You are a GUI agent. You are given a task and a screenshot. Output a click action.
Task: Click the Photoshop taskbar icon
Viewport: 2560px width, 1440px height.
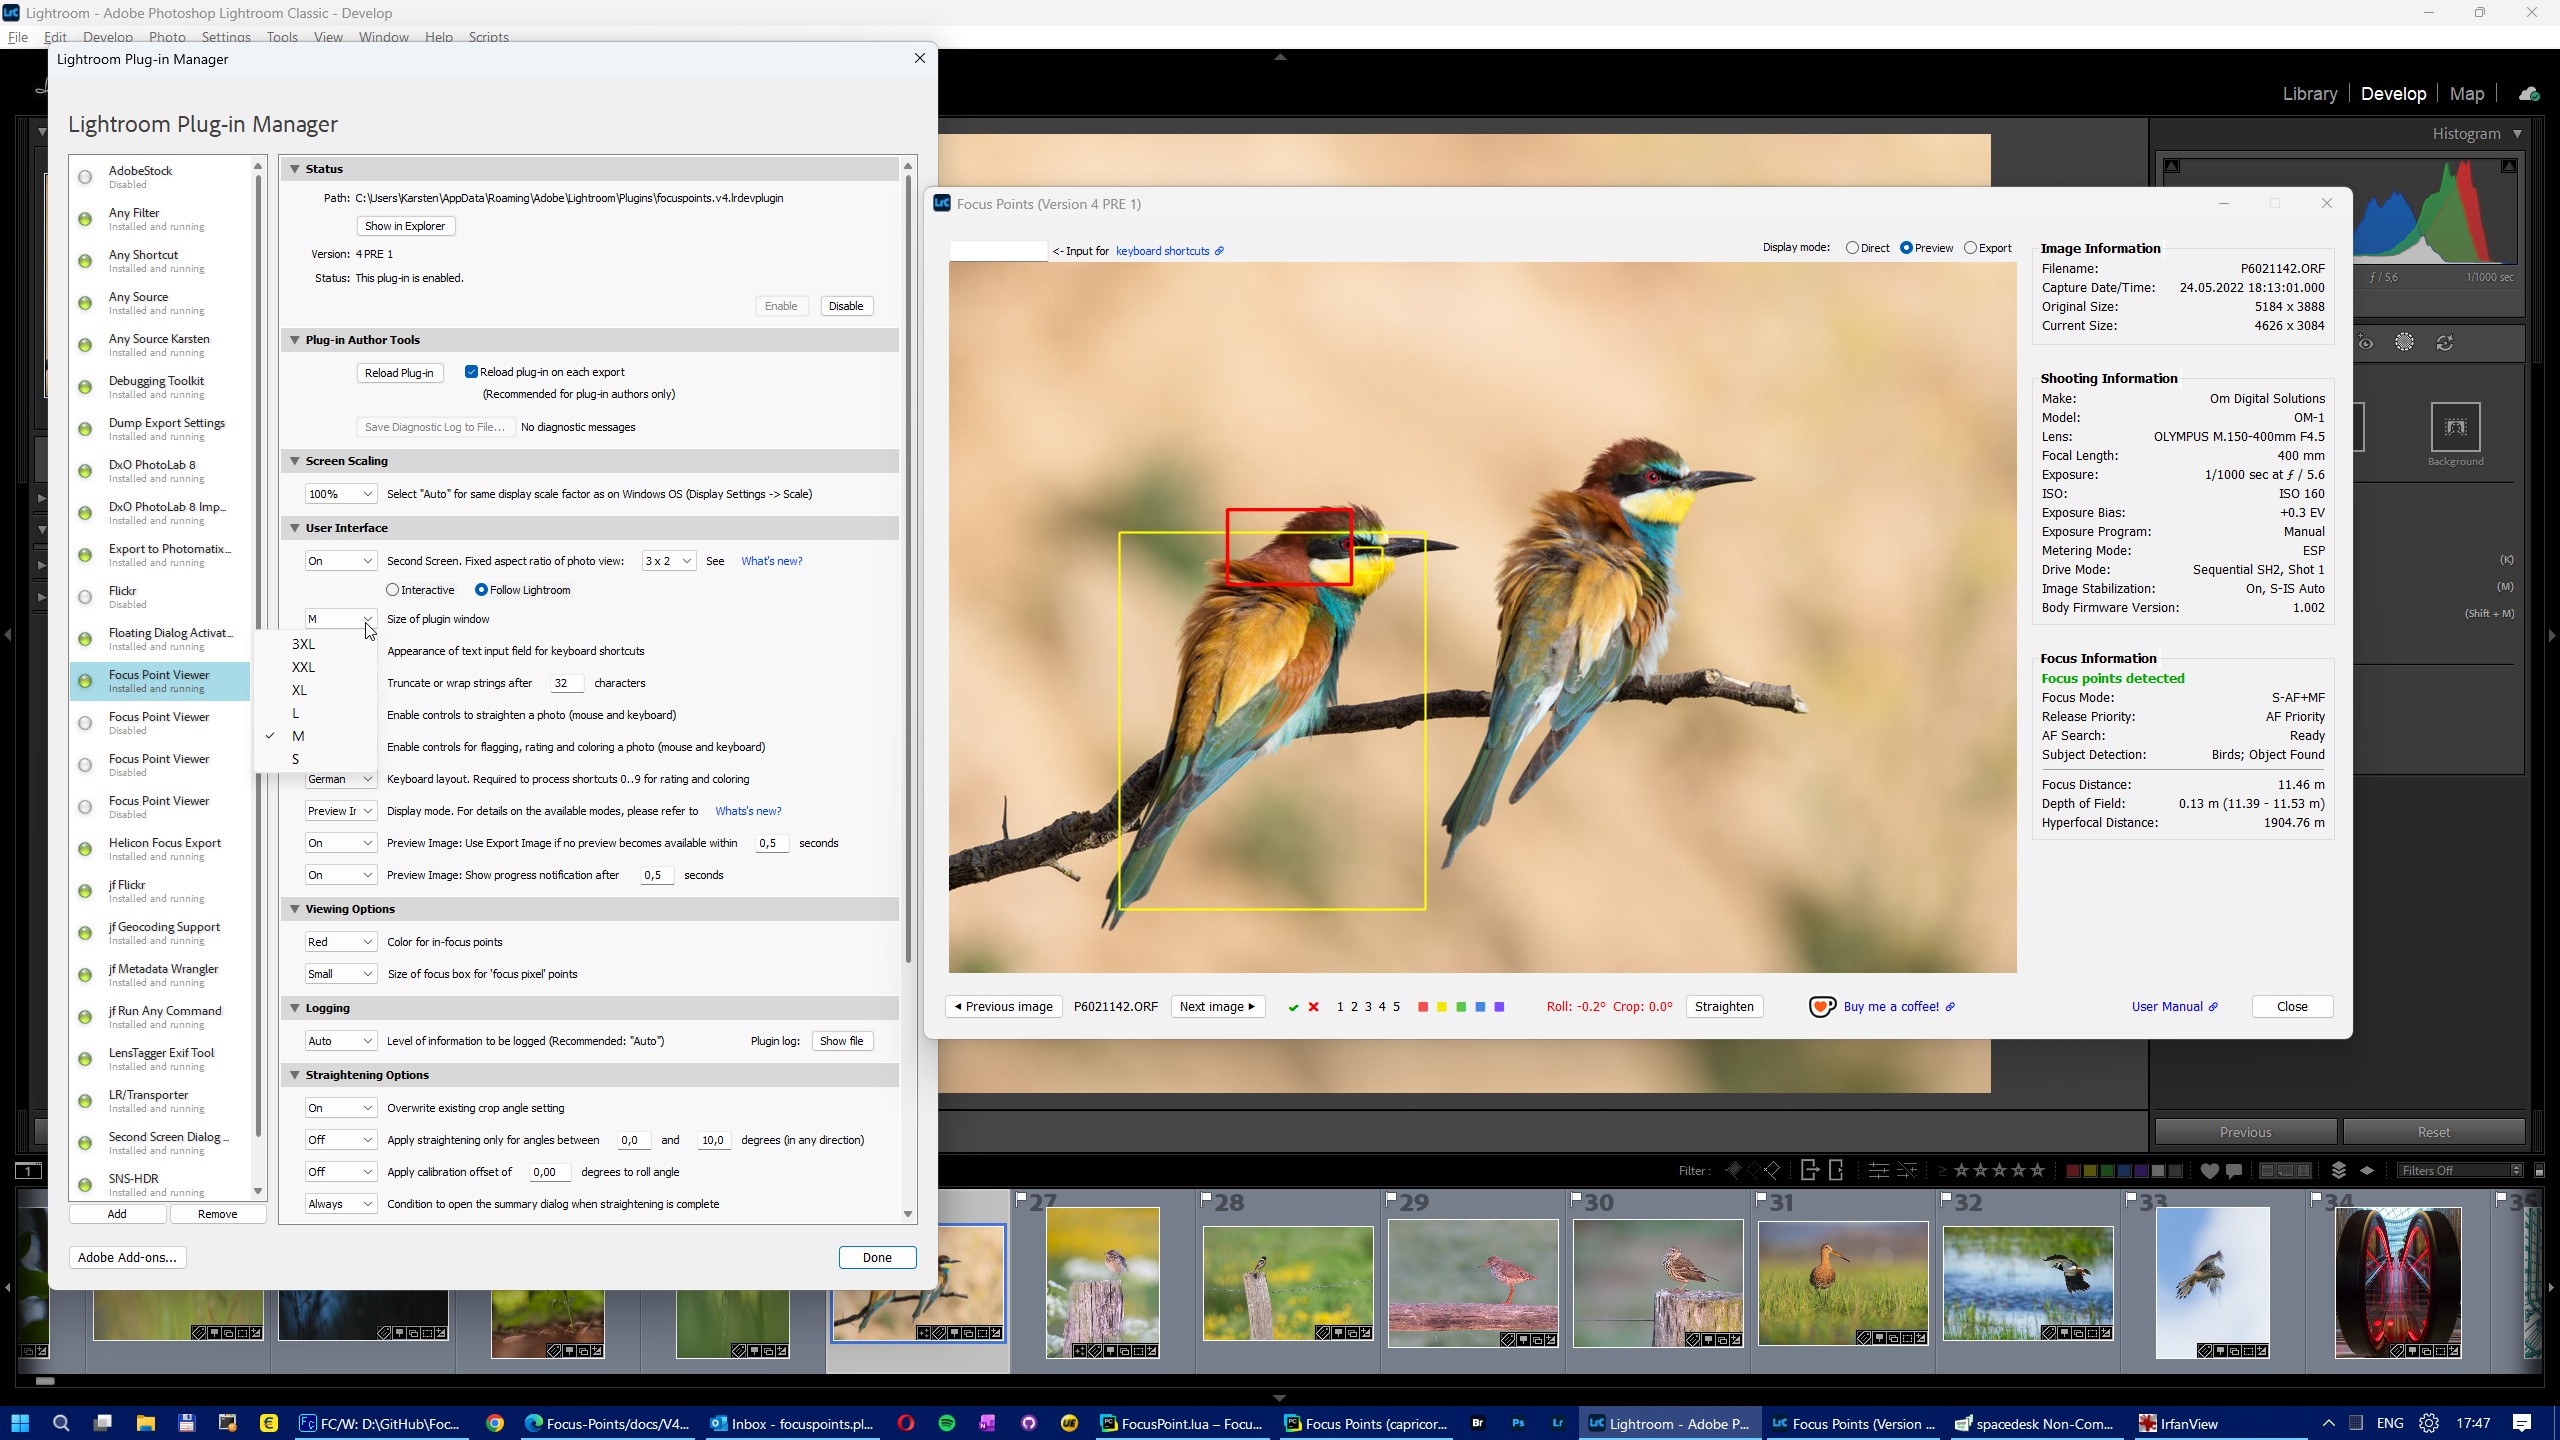1518,1423
